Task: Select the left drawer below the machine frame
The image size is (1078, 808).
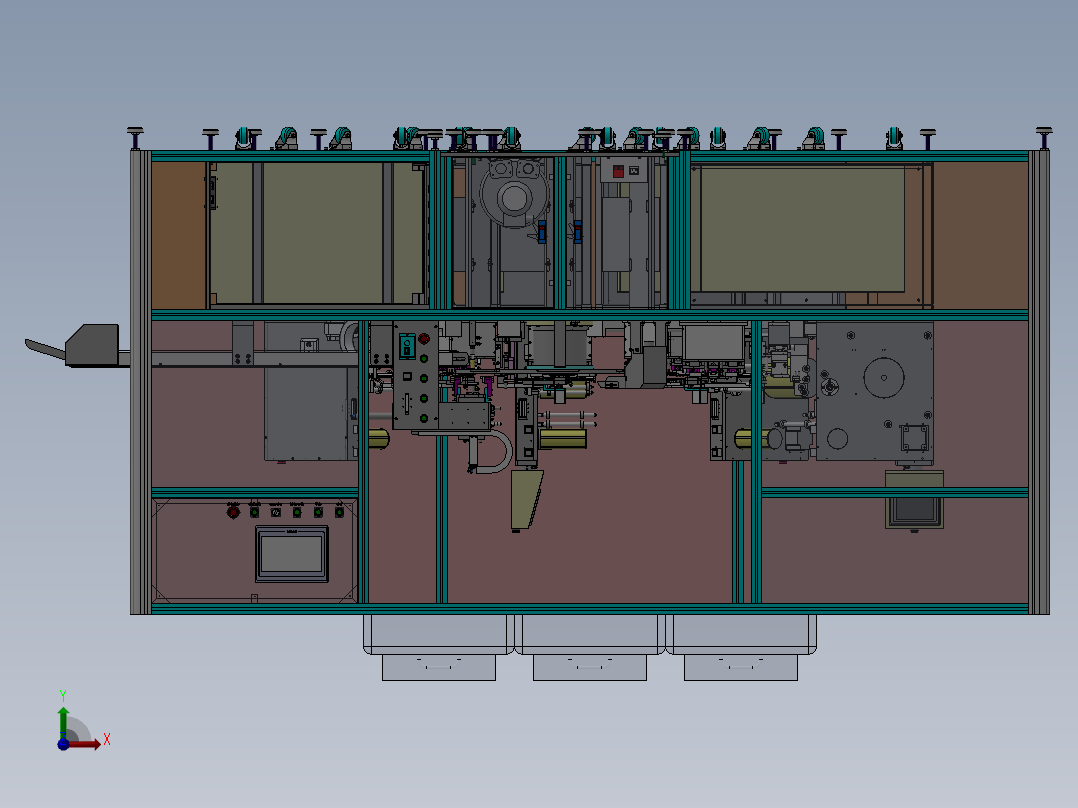Action: tap(439, 647)
